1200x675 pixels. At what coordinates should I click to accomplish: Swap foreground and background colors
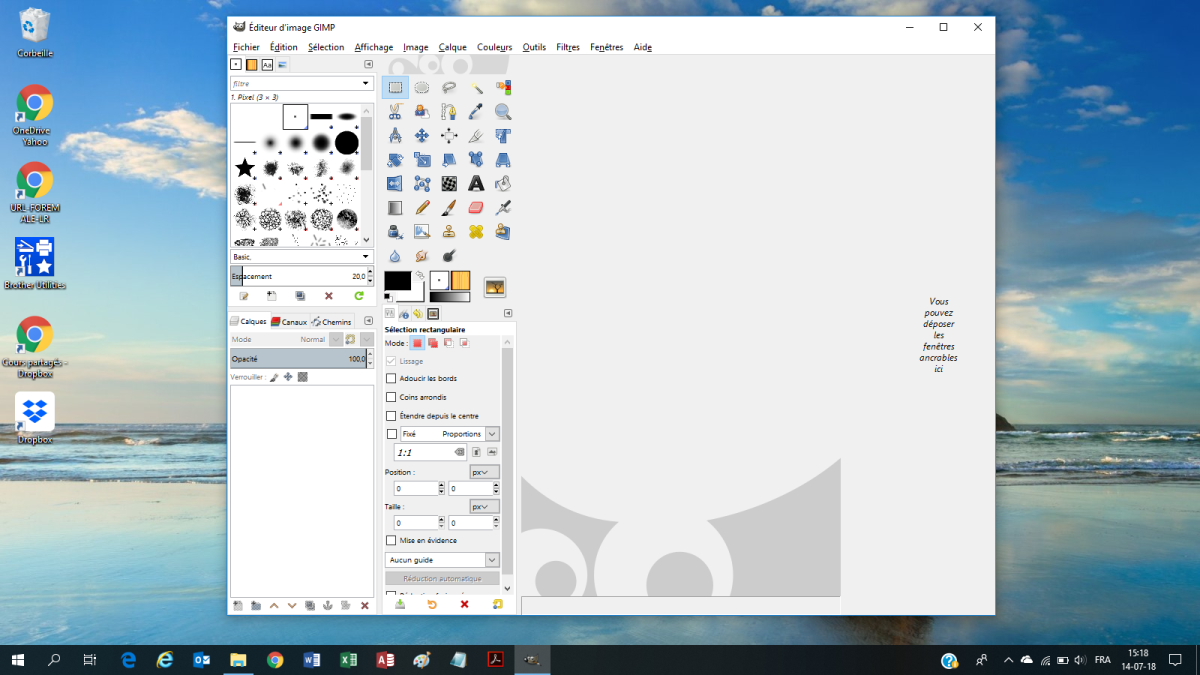click(420, 274)
